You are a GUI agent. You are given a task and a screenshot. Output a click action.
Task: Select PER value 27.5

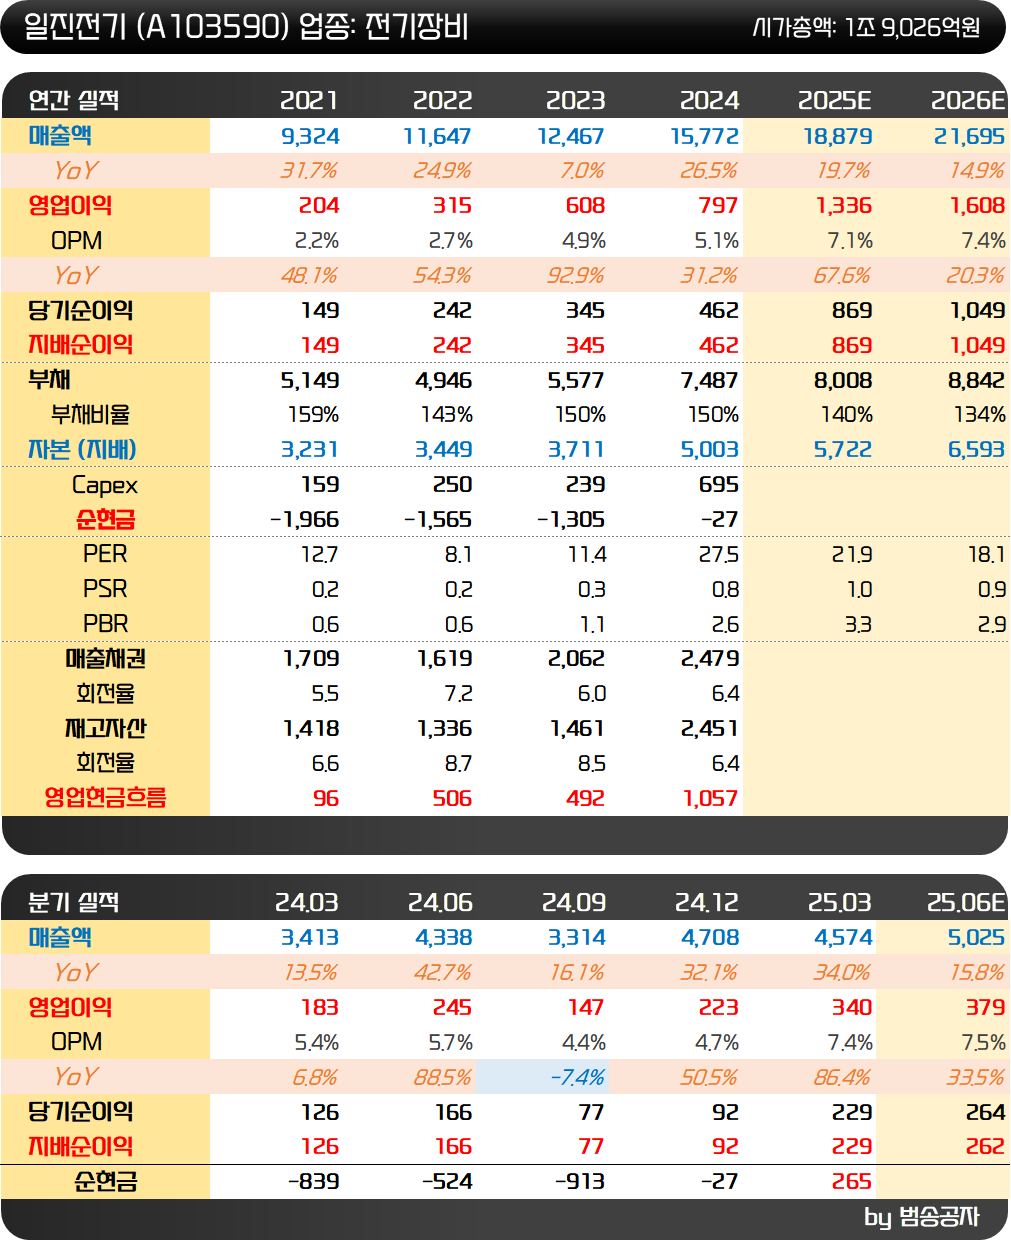(x=719, y=554)
